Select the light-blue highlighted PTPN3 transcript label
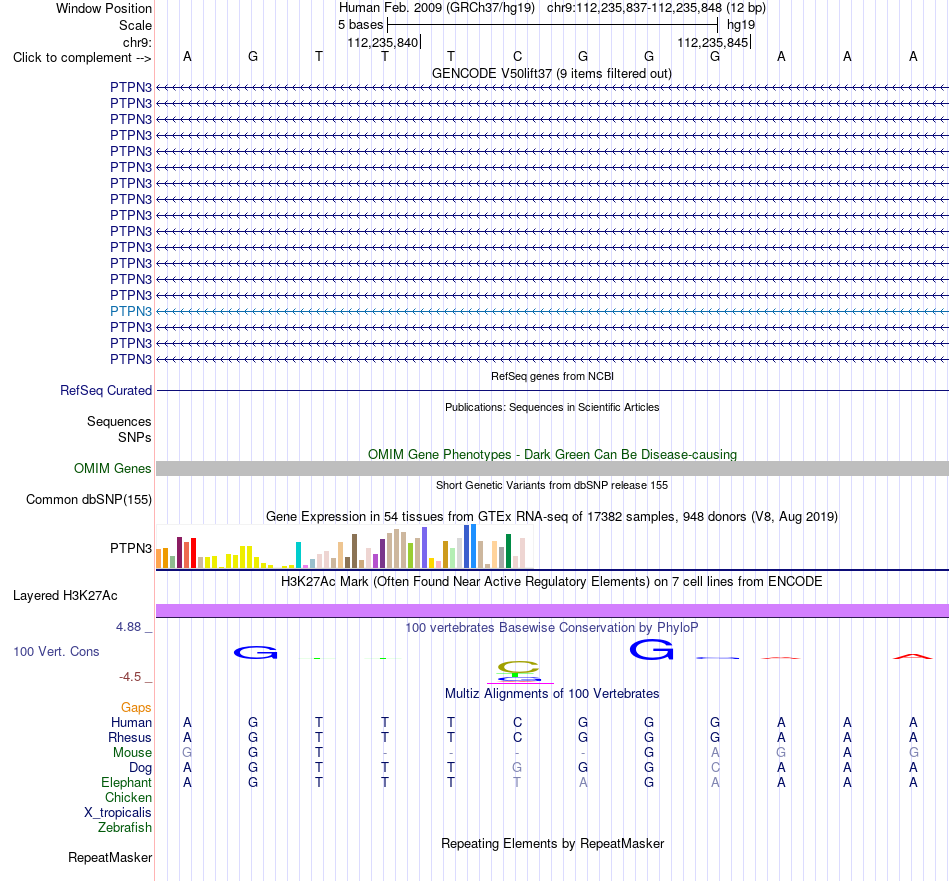The height and width of the screenshot is (881, 950). click(131, 311)
